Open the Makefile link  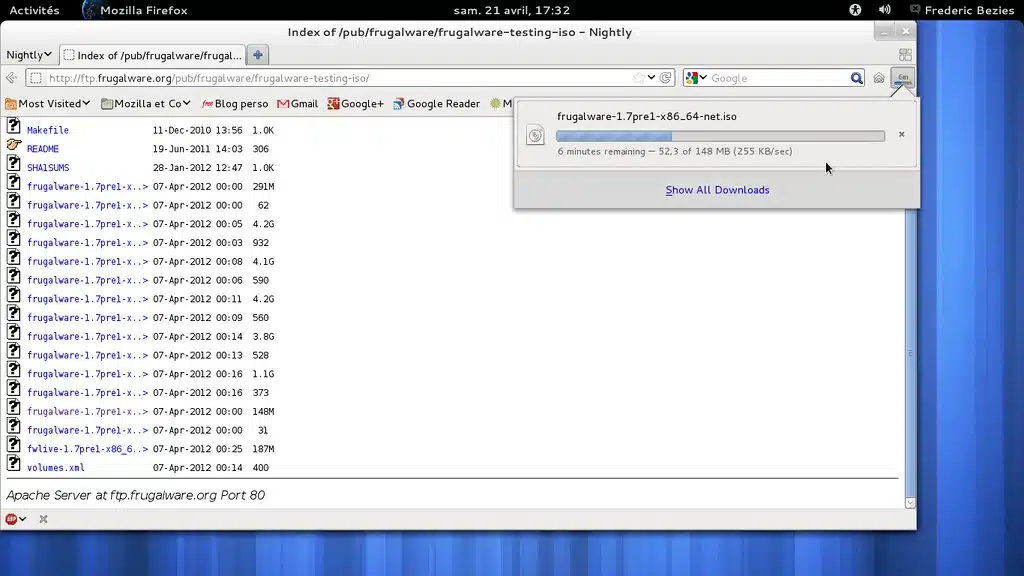48,130
